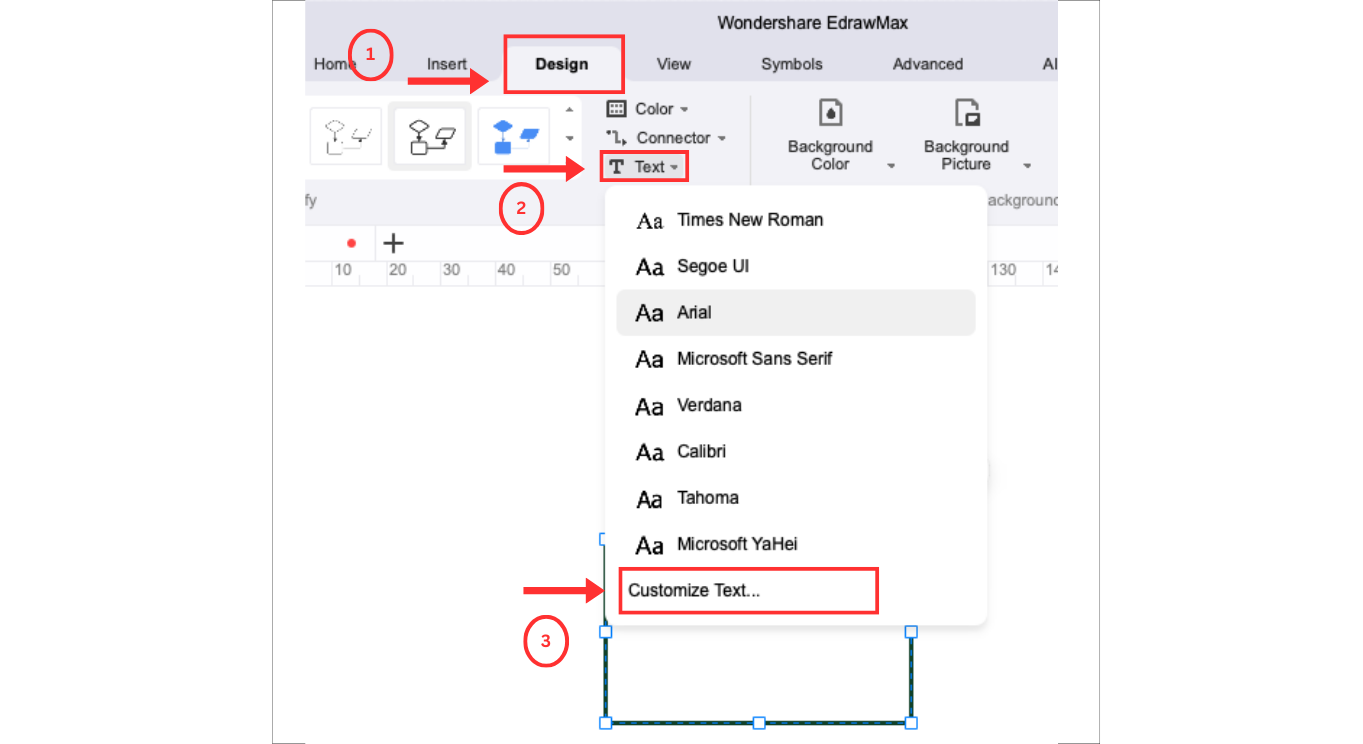Click the Background Color icon

[830, 112]
